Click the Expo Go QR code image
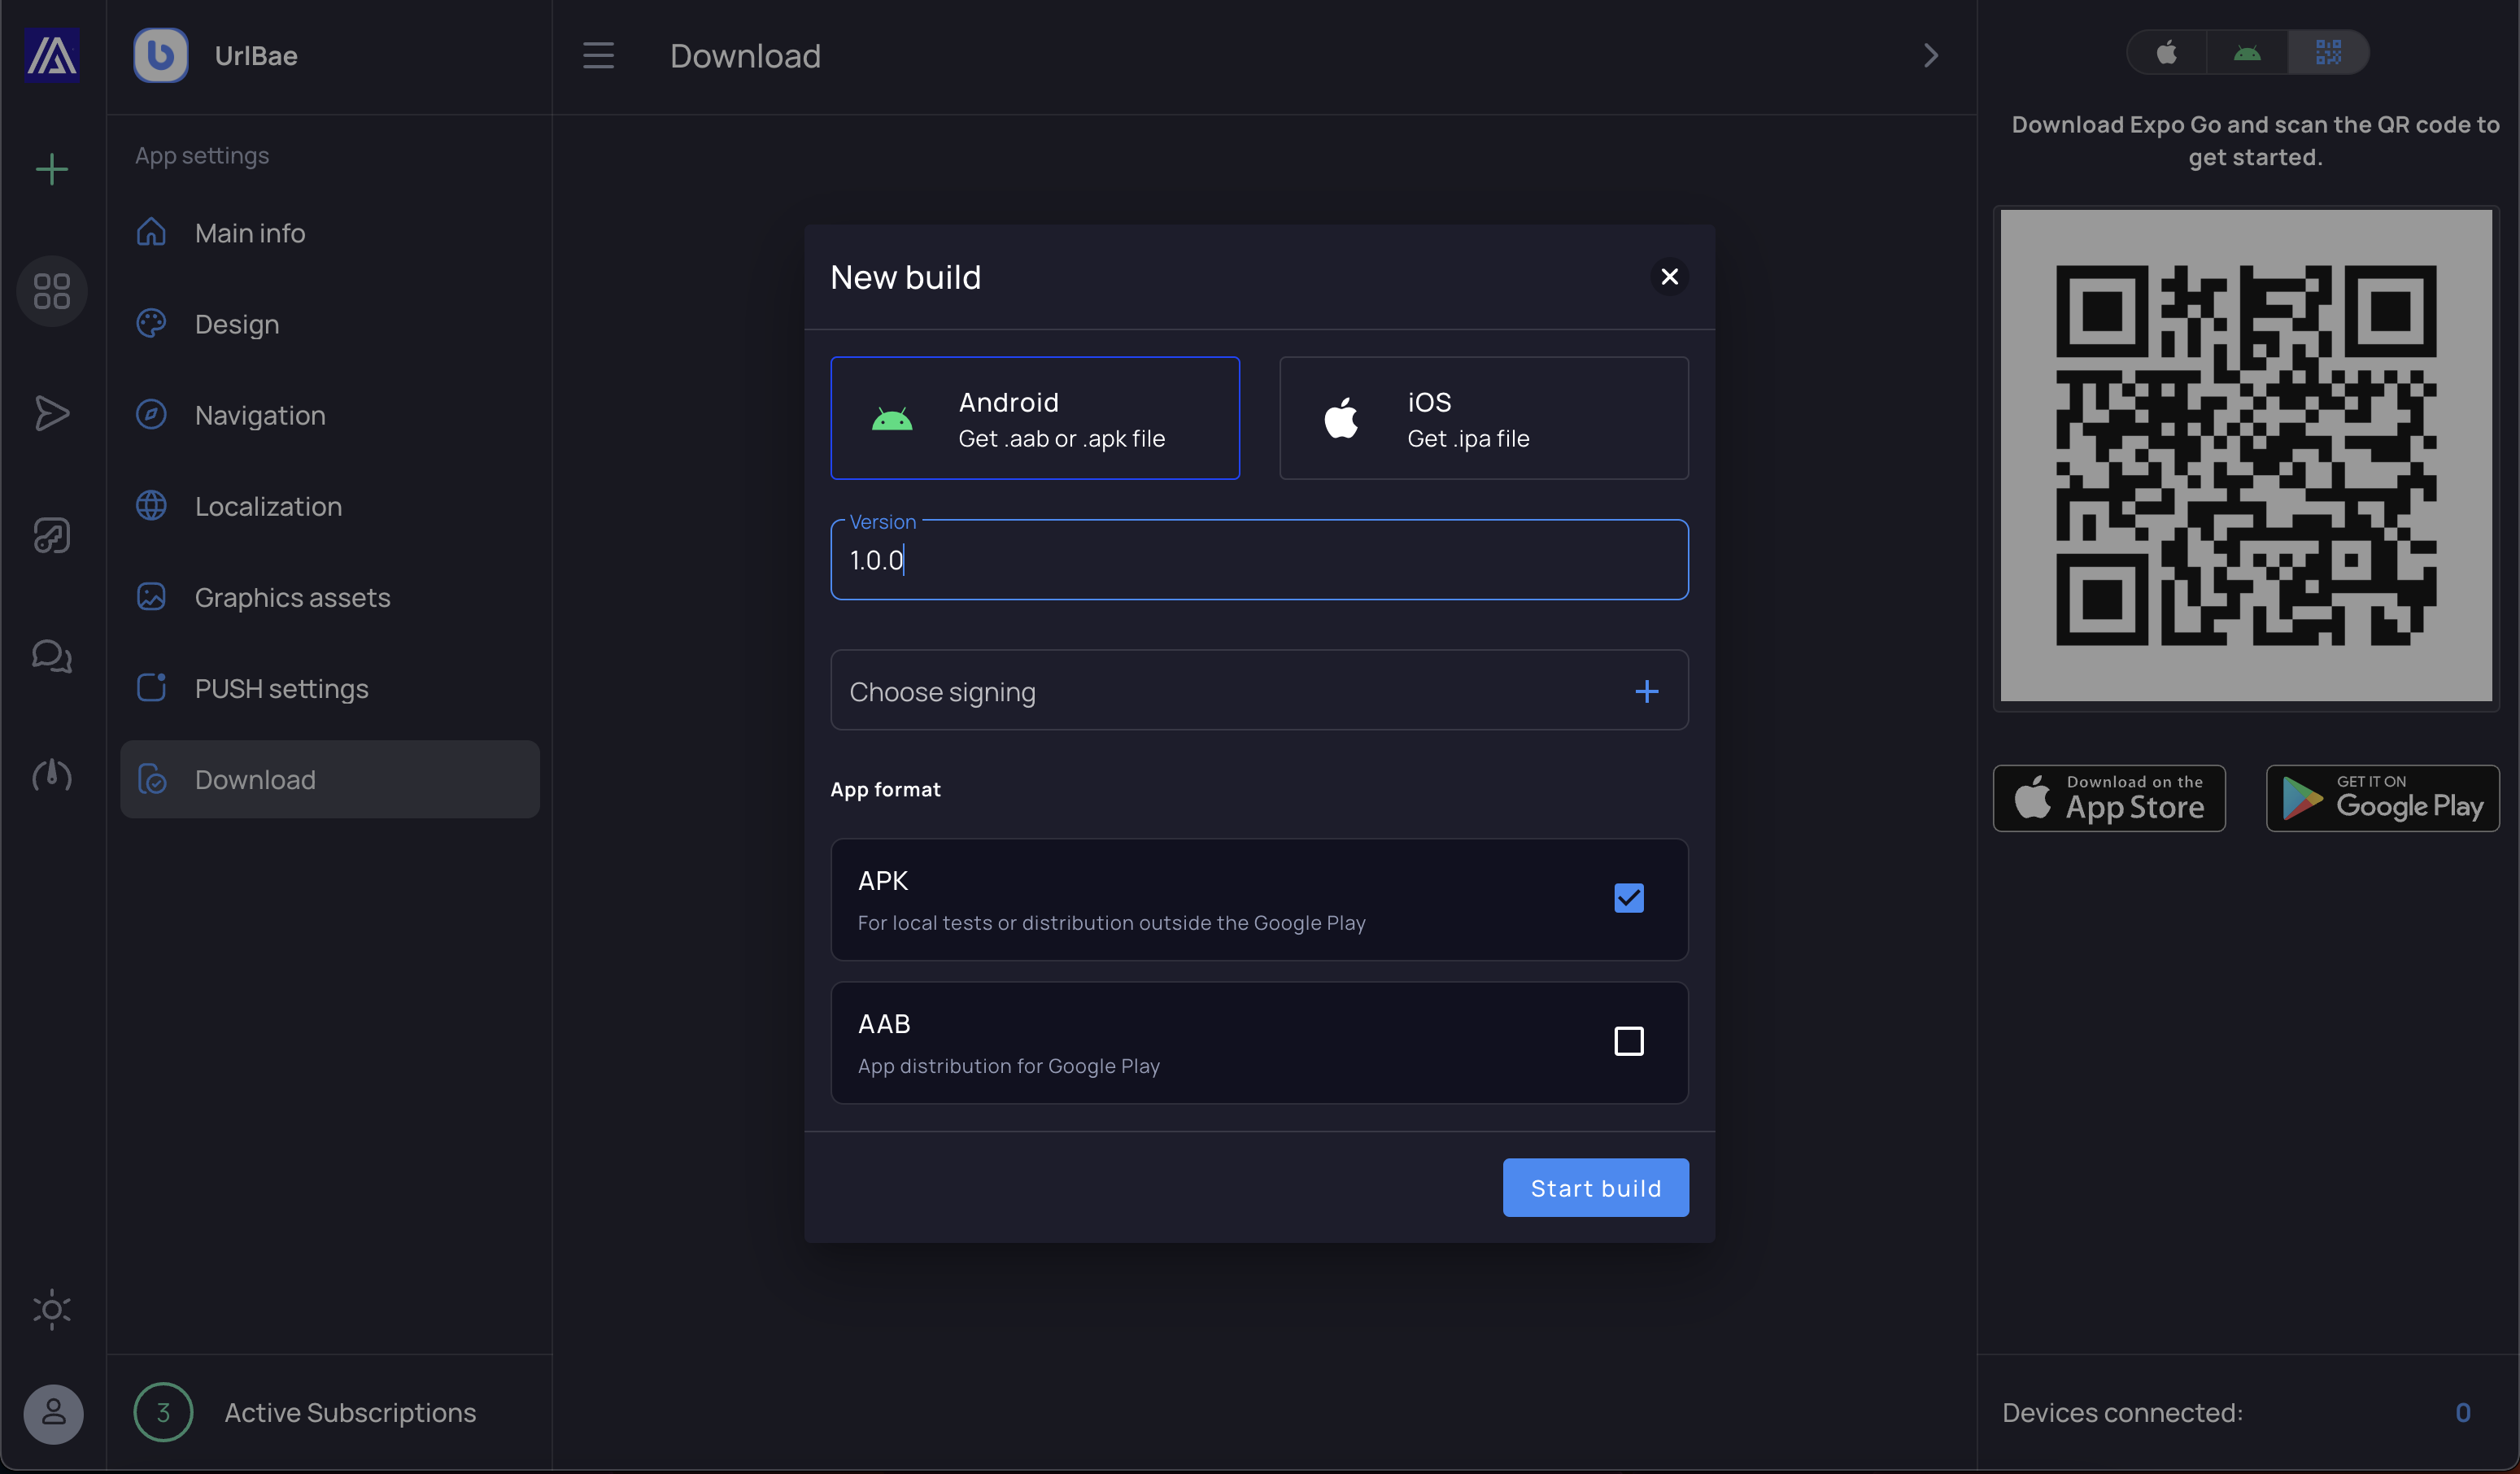This screenshot has height=1474, width=2520. [x=2245, y=455]
